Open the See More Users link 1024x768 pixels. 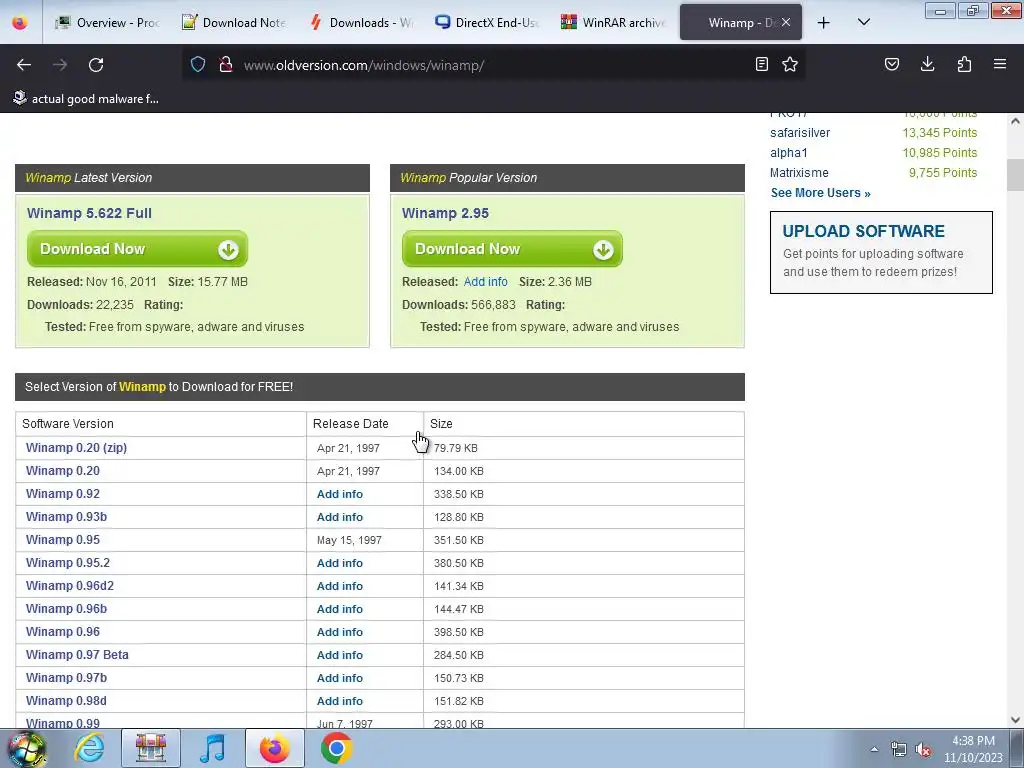(x=820, y=193)
